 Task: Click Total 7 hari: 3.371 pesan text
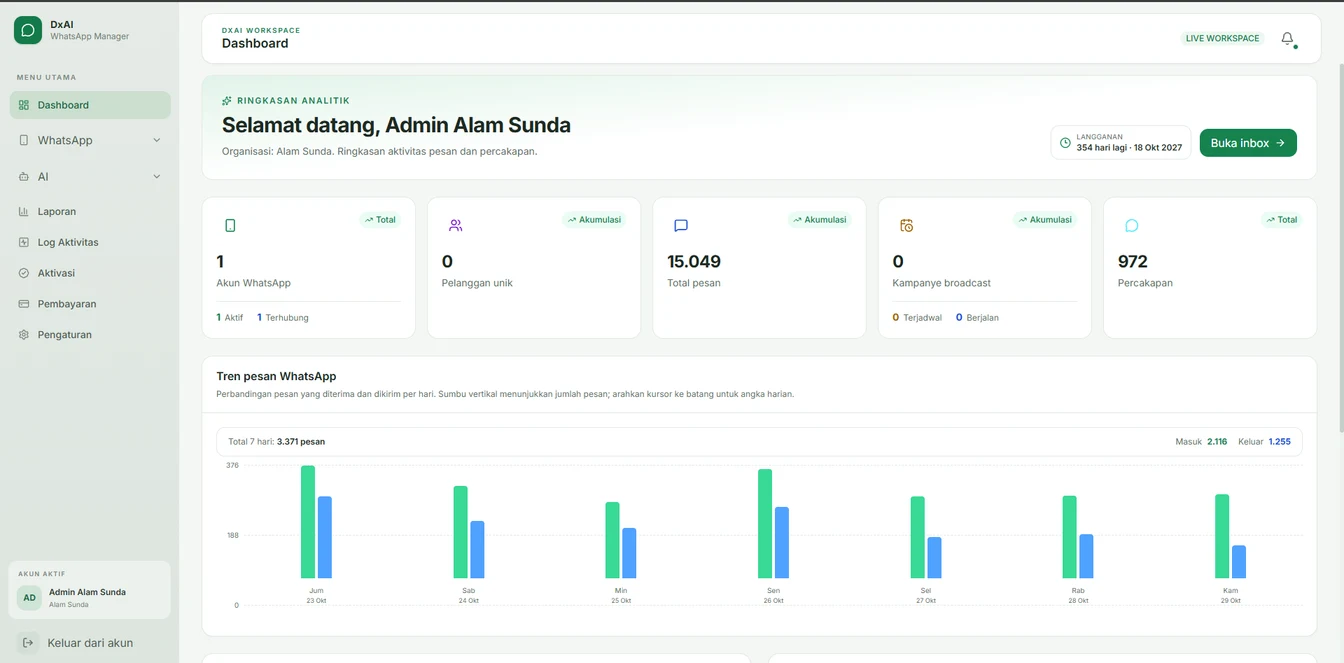pyautogui.click(x=276, y=441)
